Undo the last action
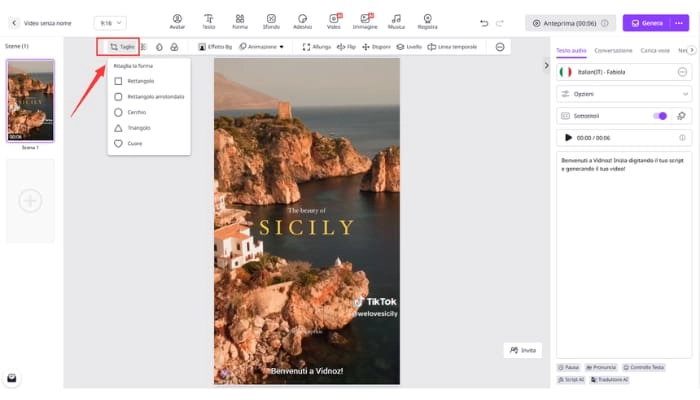Screen dimensions: 700x400 (x=484, y=23)
